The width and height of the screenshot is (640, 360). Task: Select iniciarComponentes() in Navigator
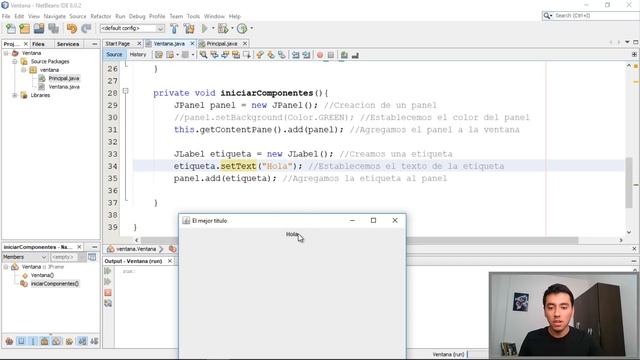pyautogui.click(x=55, y=283)
